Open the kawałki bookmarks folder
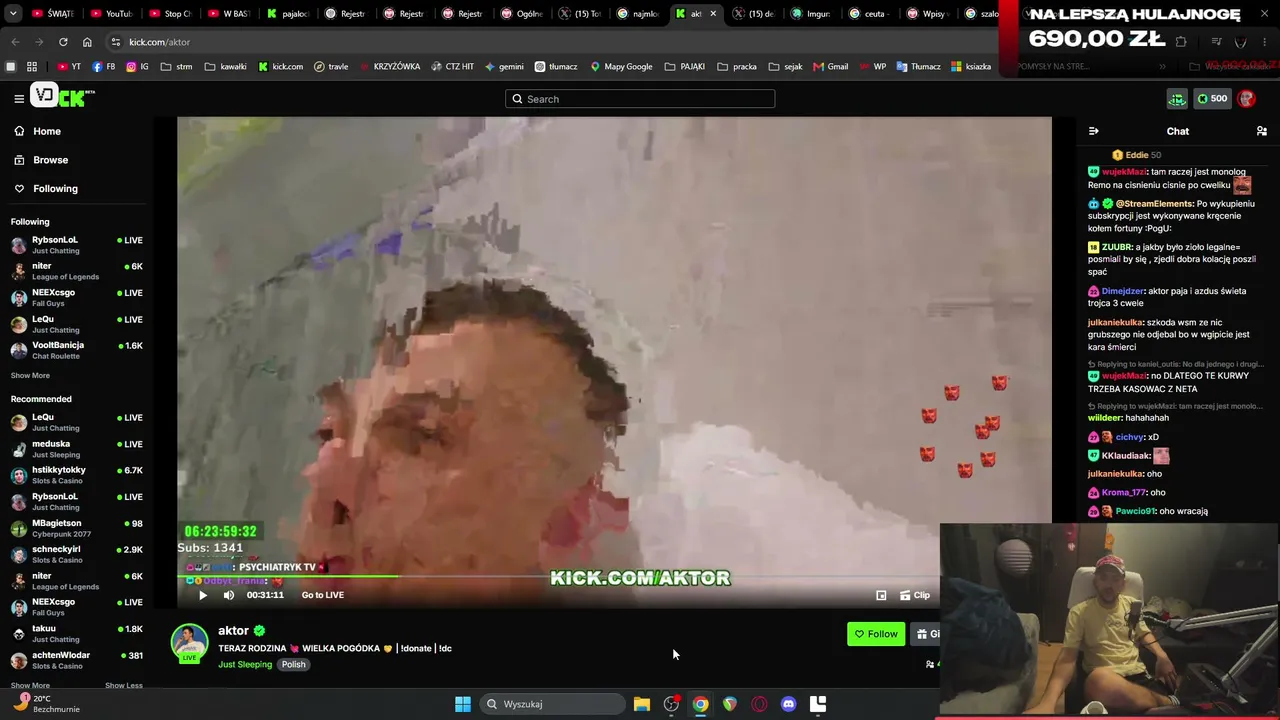The image size is (1280, 720). (x=225, y=67)
